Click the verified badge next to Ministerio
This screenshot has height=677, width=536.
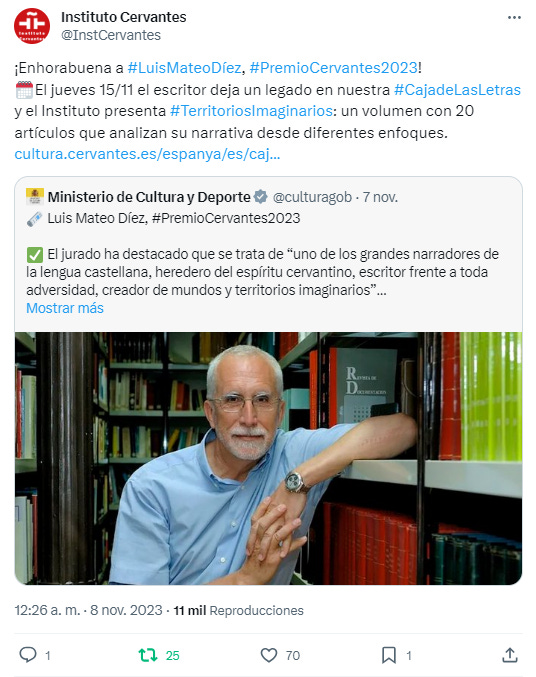pyautogui.click(x=260, y=197)
